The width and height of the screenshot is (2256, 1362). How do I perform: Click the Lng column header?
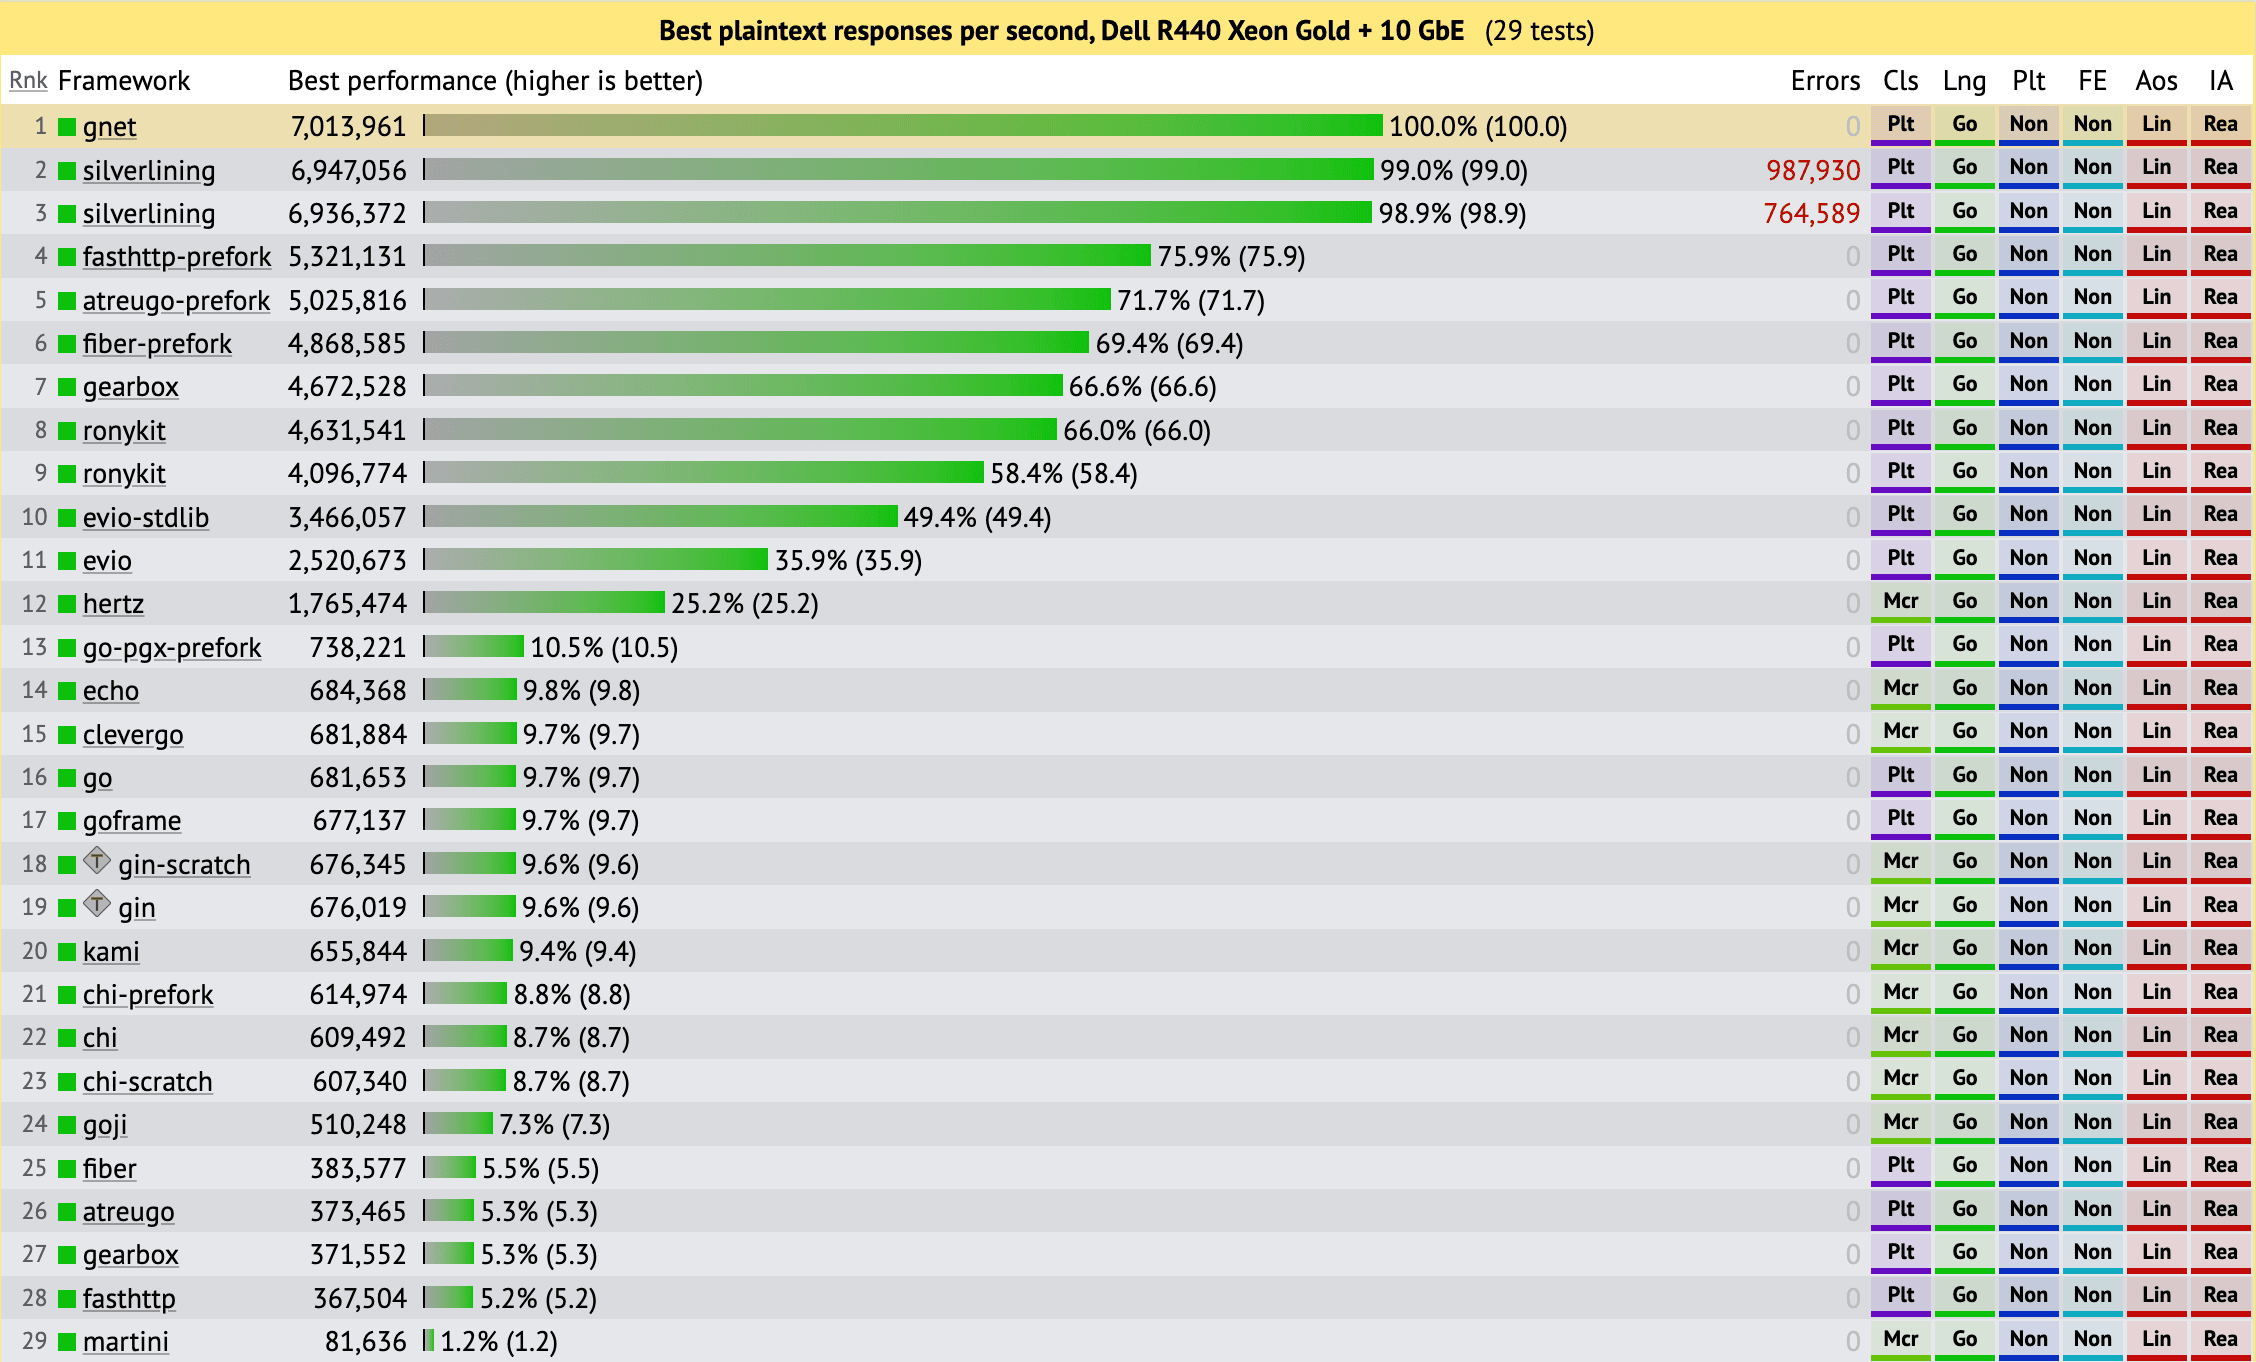click(1964, 81)
